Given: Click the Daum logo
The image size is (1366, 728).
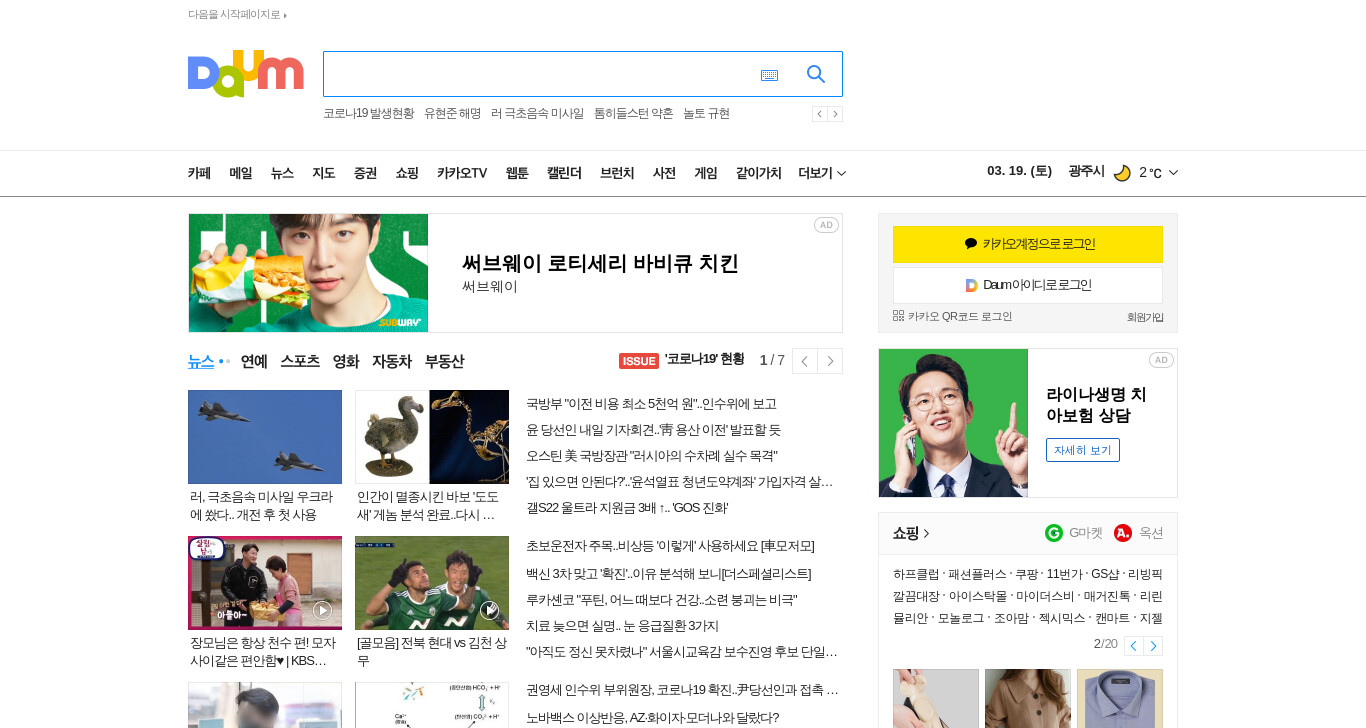Looking at the screenshot, I should [x=245, y=74].
